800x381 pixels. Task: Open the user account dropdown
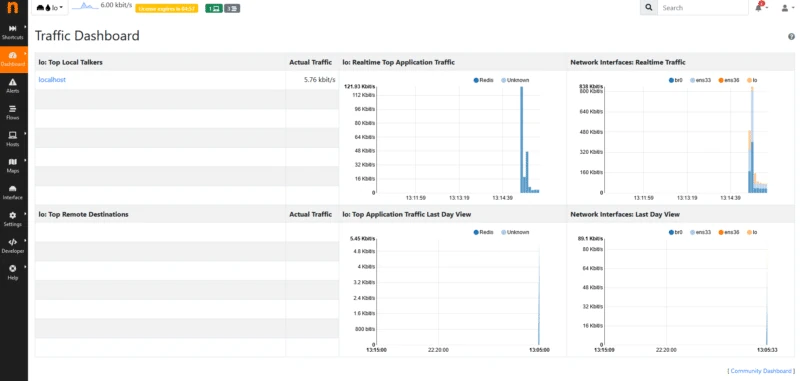click(x=787, y=8)
